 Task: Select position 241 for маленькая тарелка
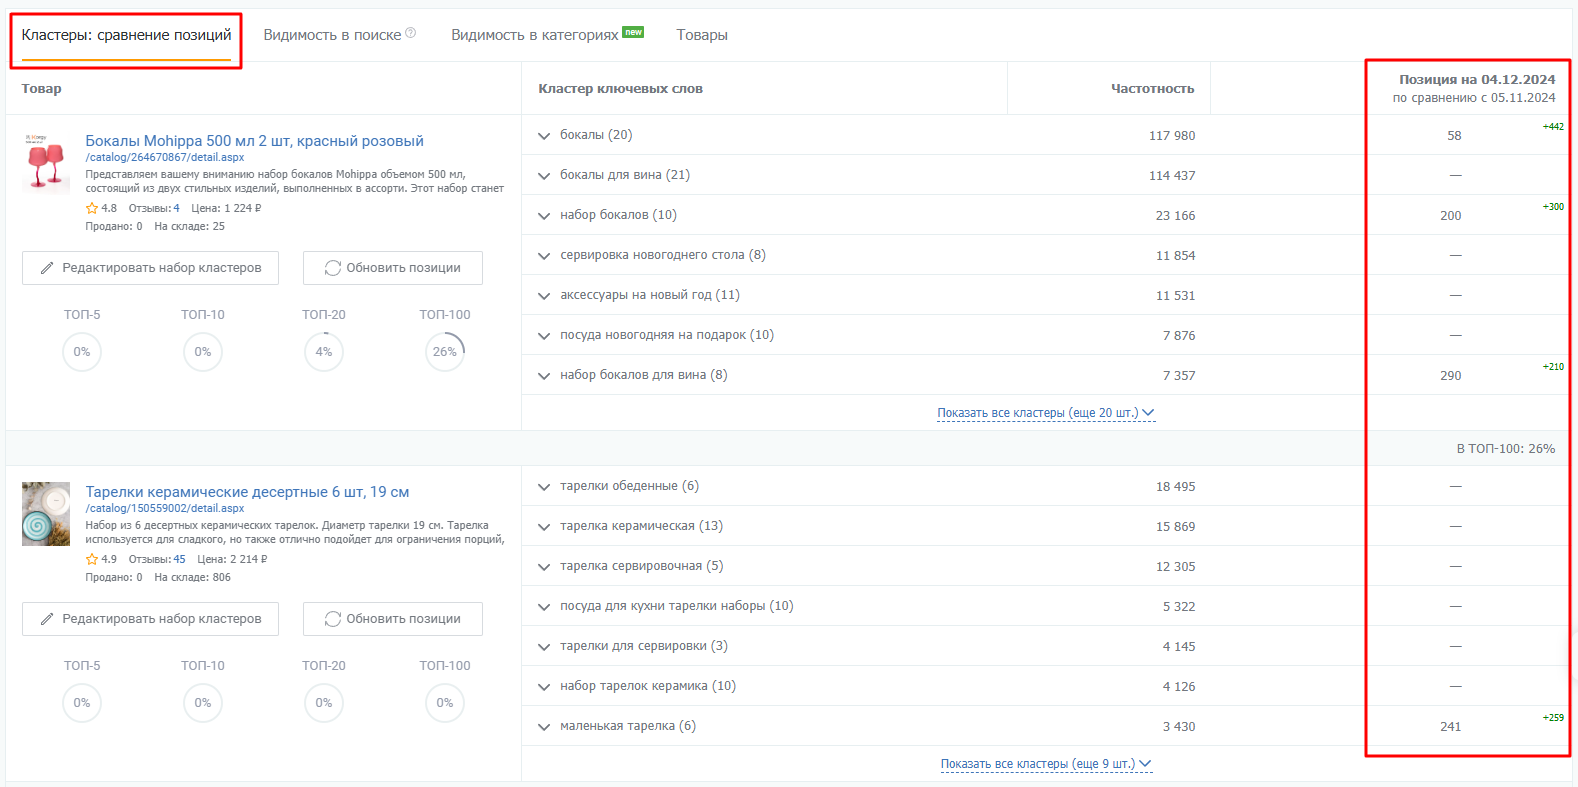(1450, 727)
